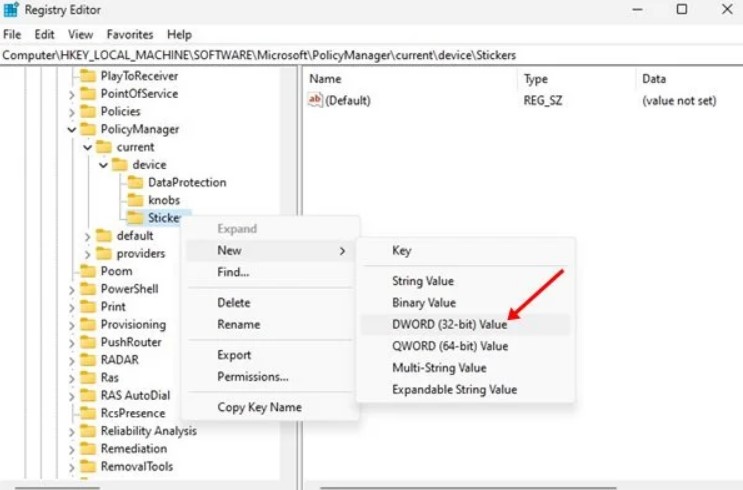Choose Delete in the context menu
Screen dimensions: 743x490
coord(270,303)
